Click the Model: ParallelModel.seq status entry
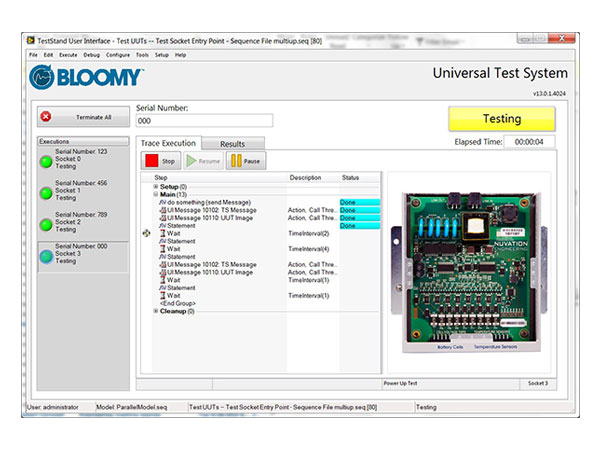Screen dimensions: 600x450 point(131,407)
